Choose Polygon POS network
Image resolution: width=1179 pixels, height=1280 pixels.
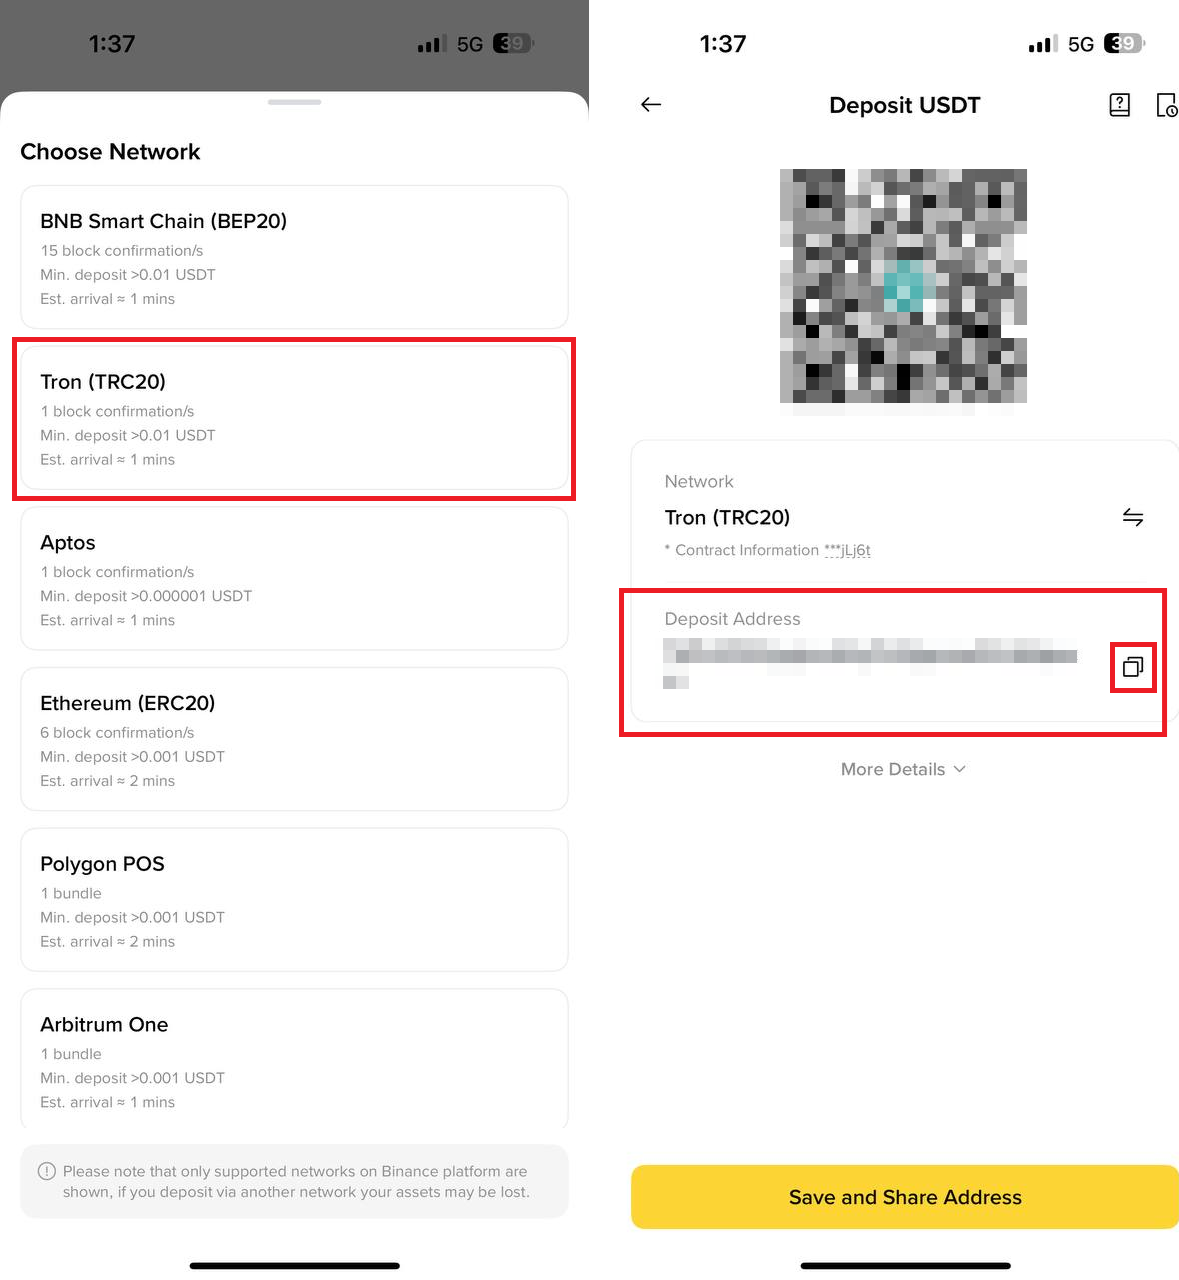(x=294, y=900)
